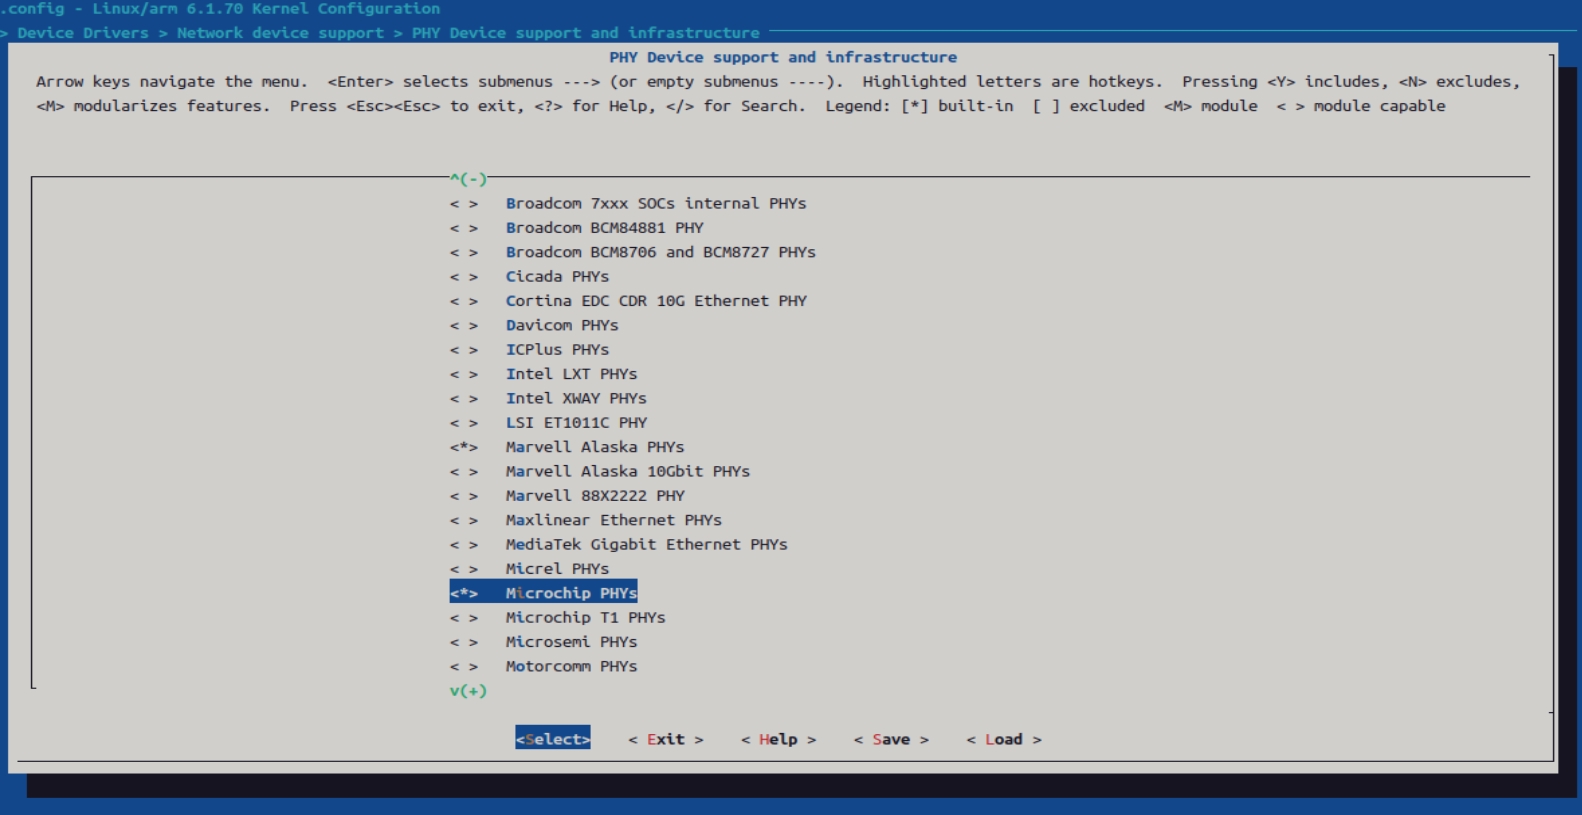Toggle Davicom PHYs tristate box
The image size is (1582, 815).
tap(464, 325)
